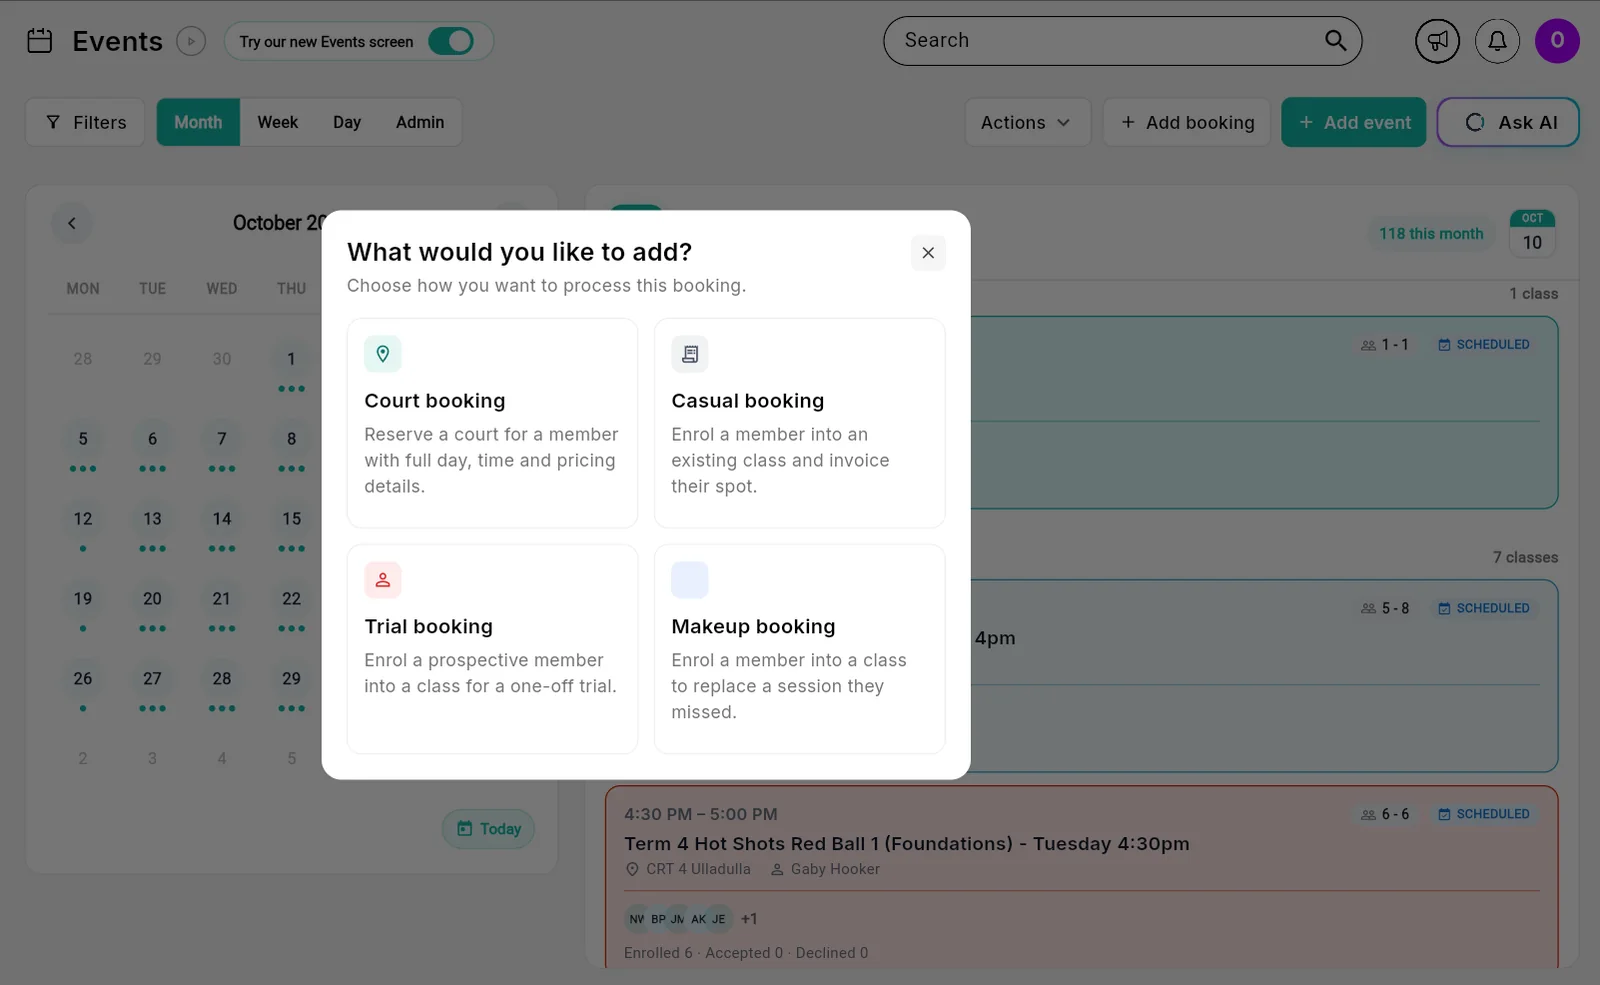Click the Trial booking person icon
Screen dimensions: 1600x985
point(383,580)
